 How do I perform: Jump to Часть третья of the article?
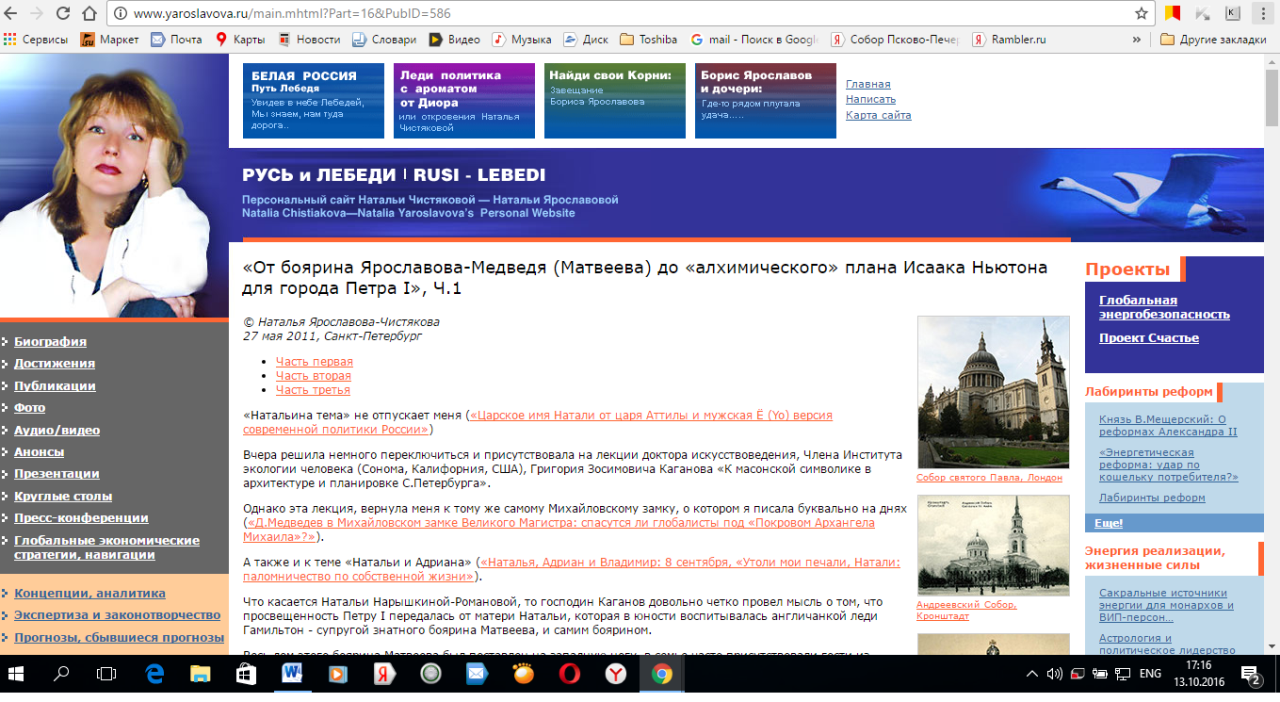tap(313, 390)
